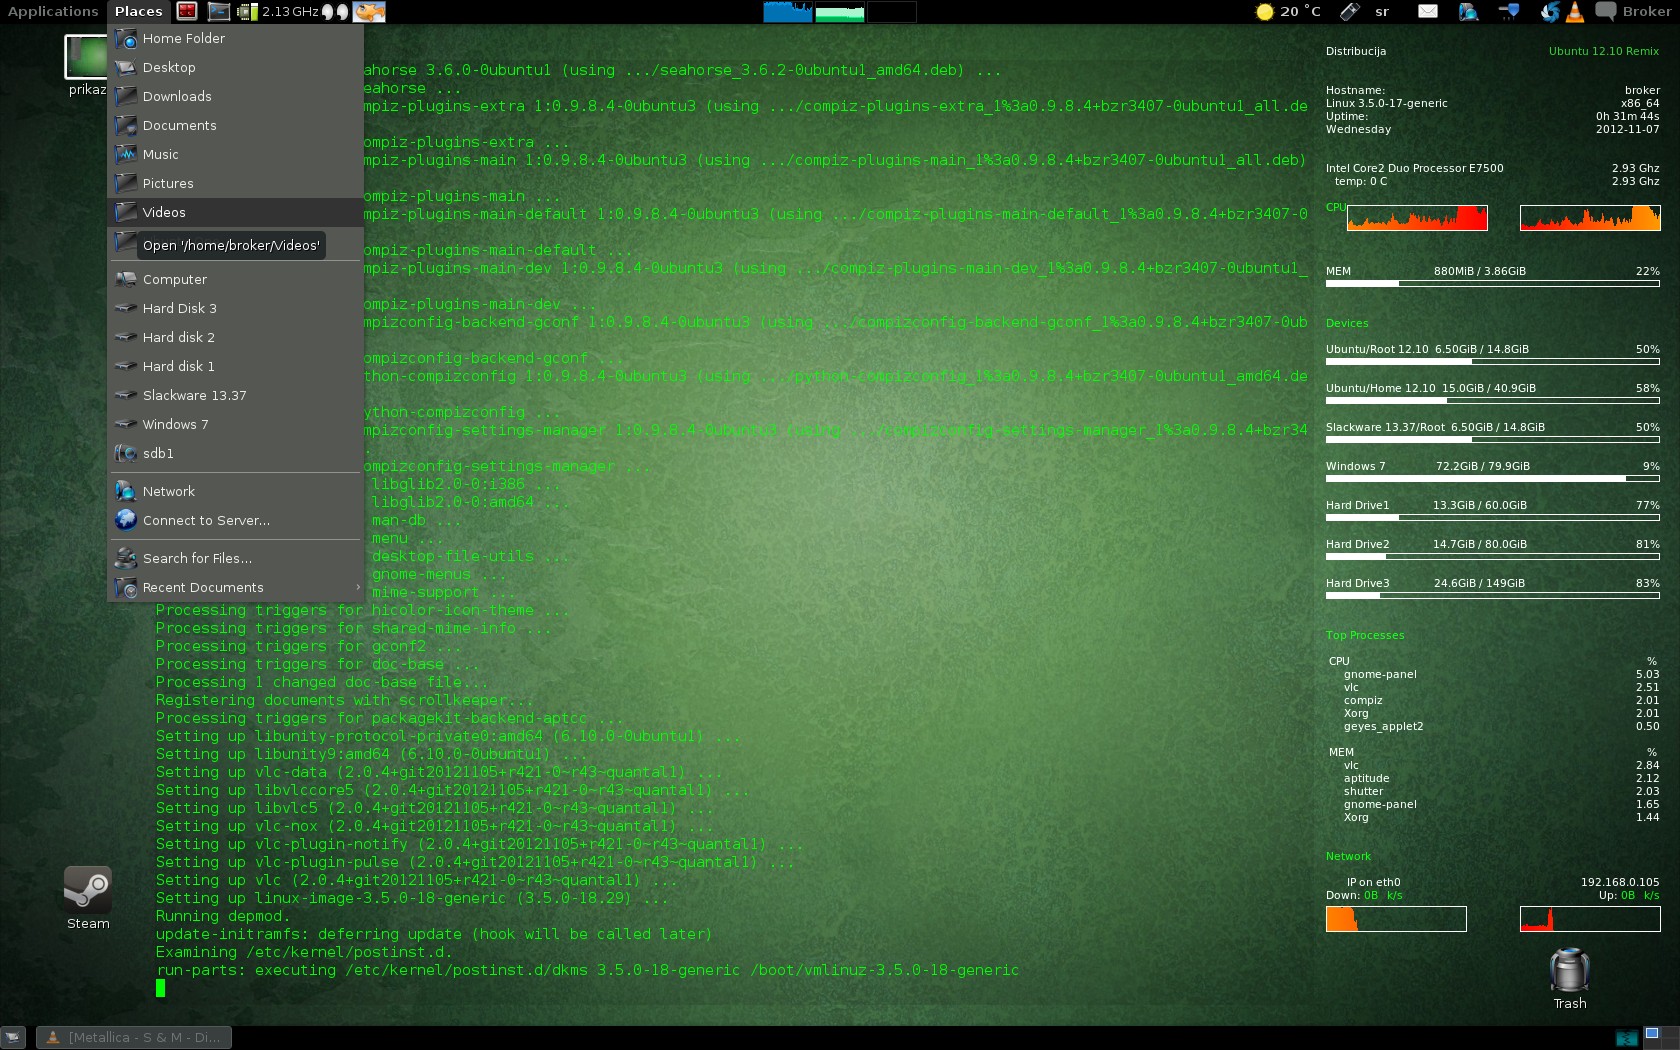
Task: Click the eyes applet in the top panel
Action: click(335, 12)
